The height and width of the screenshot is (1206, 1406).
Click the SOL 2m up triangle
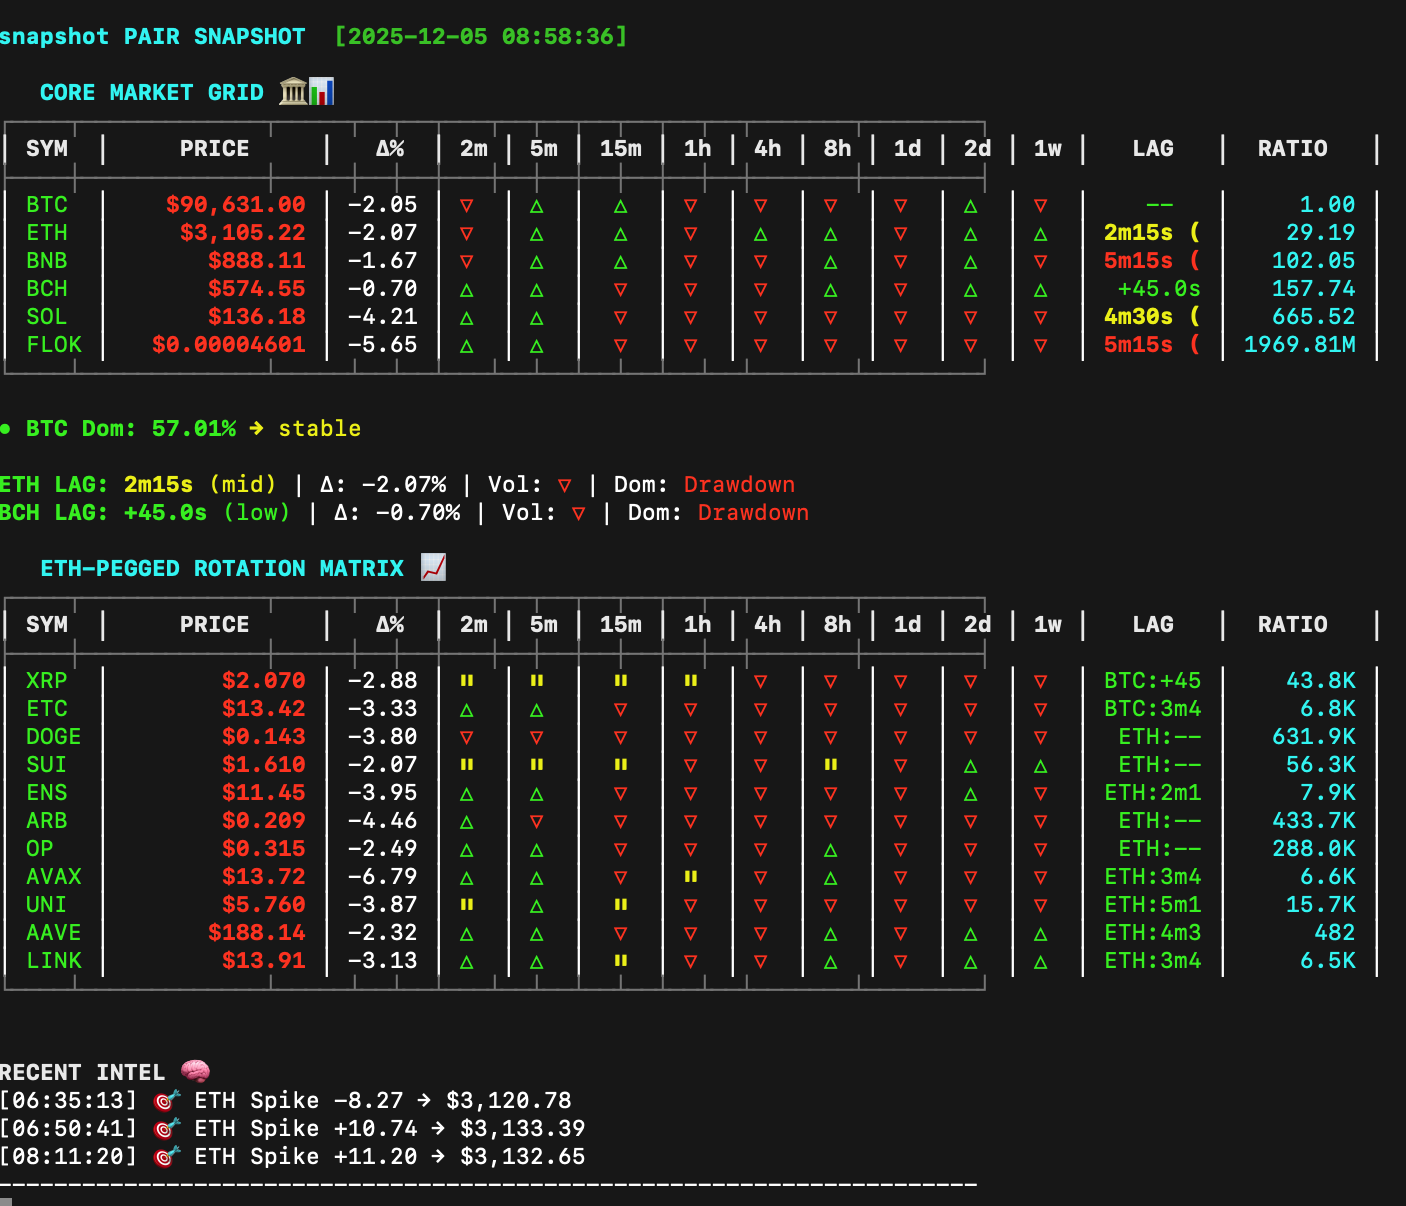tap(467, 318)
